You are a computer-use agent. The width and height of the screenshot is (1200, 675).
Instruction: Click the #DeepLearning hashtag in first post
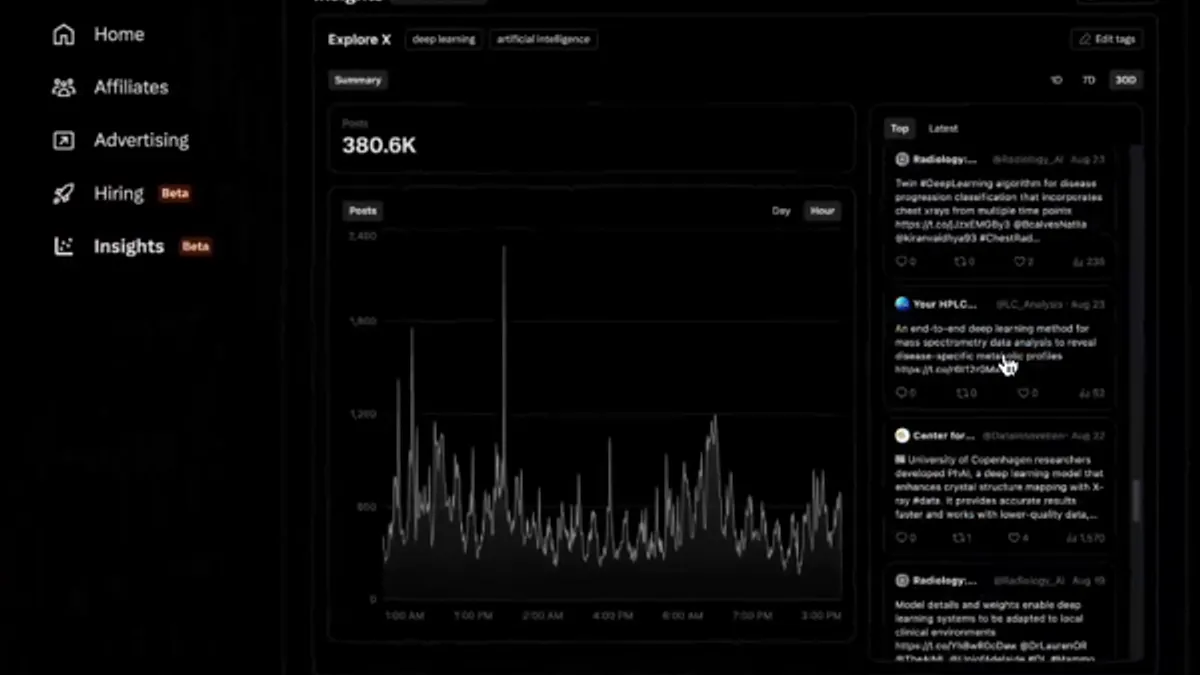[954, 184]
